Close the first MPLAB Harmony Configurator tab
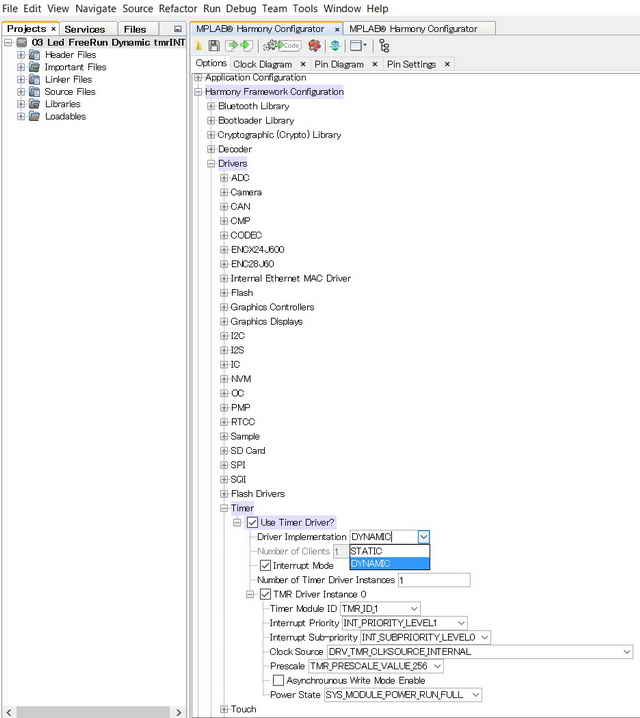This screenshot has width=640, height=718. tap(337, 29)
